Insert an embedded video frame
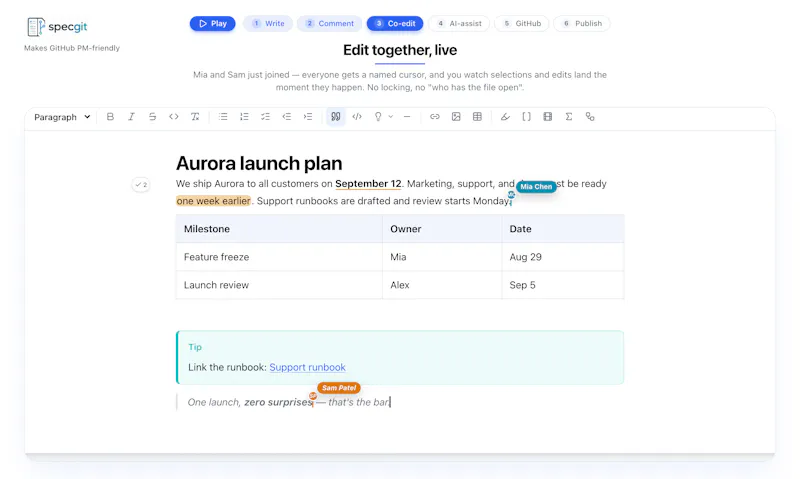Viewport: 800px width, 479px height. click(547, 117)
